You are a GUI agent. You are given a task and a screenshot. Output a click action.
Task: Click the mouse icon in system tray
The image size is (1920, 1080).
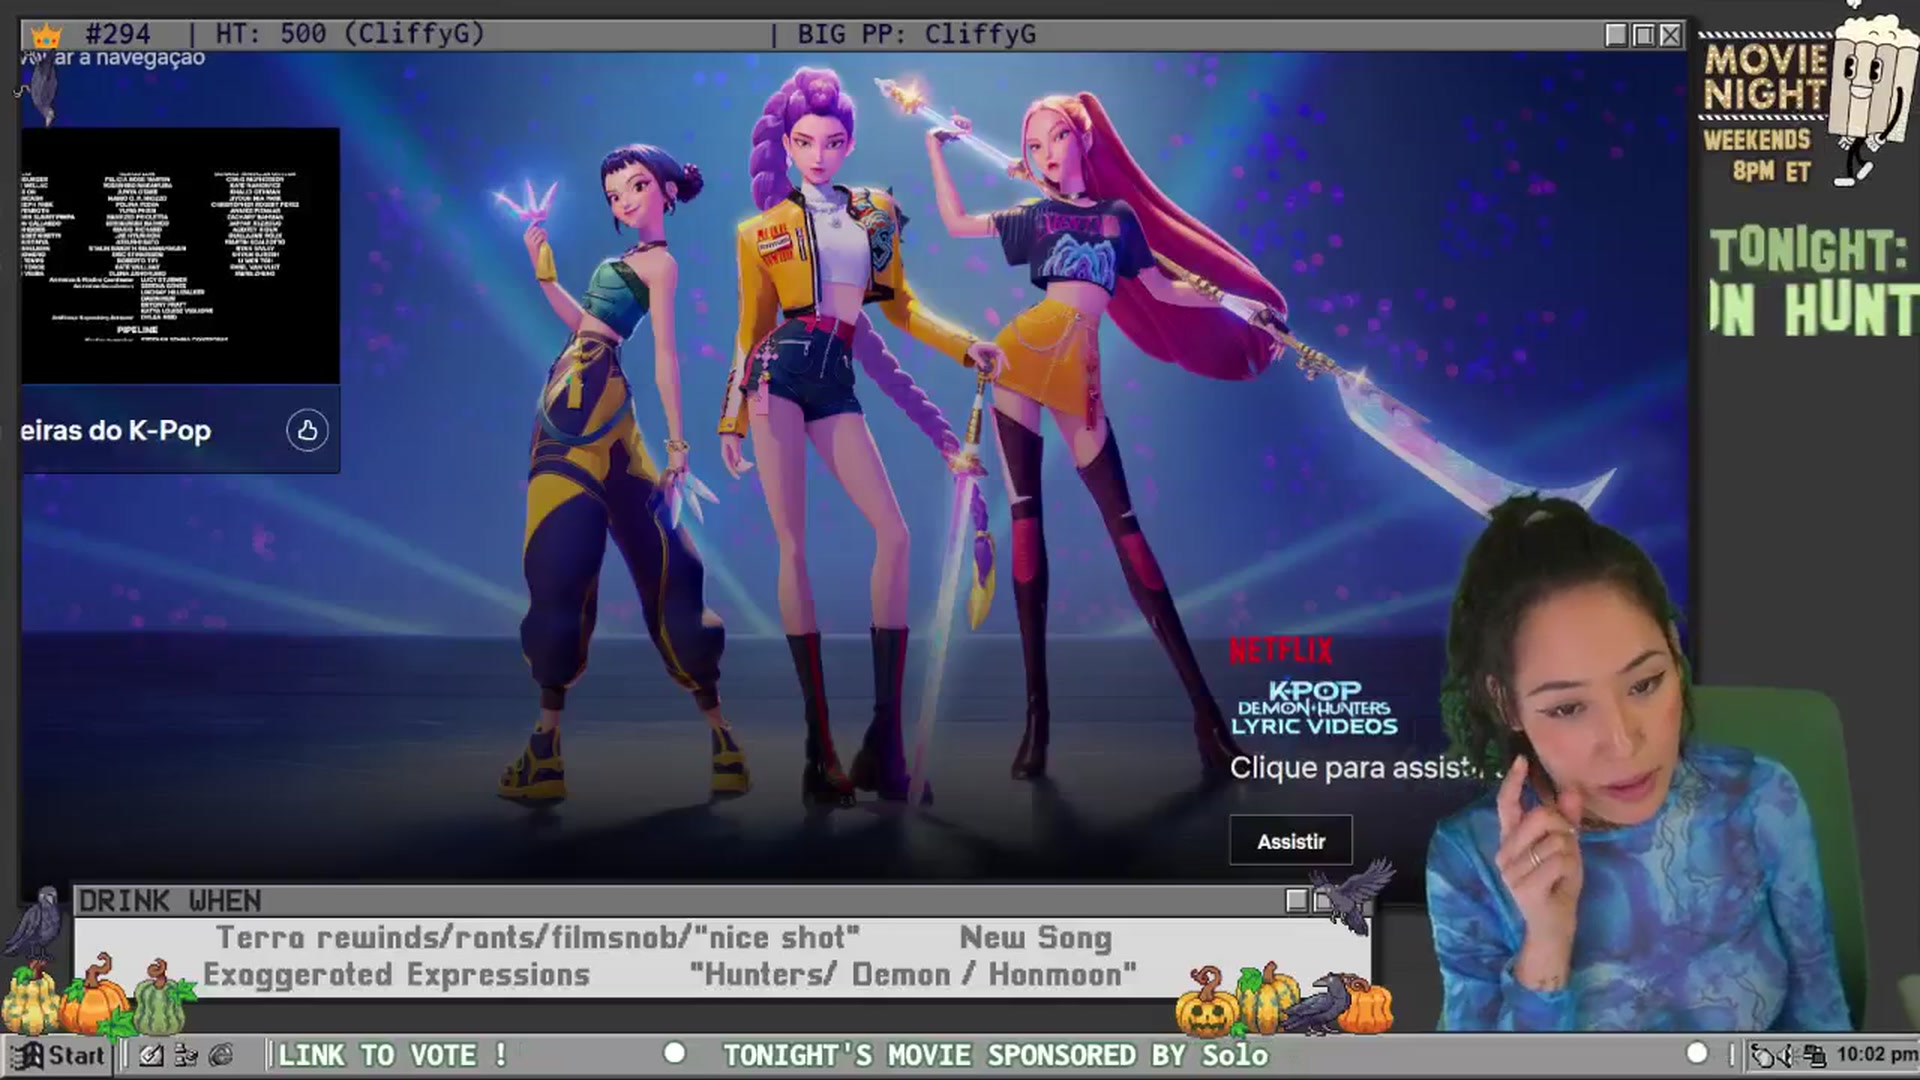(x=1762, y=1055)
